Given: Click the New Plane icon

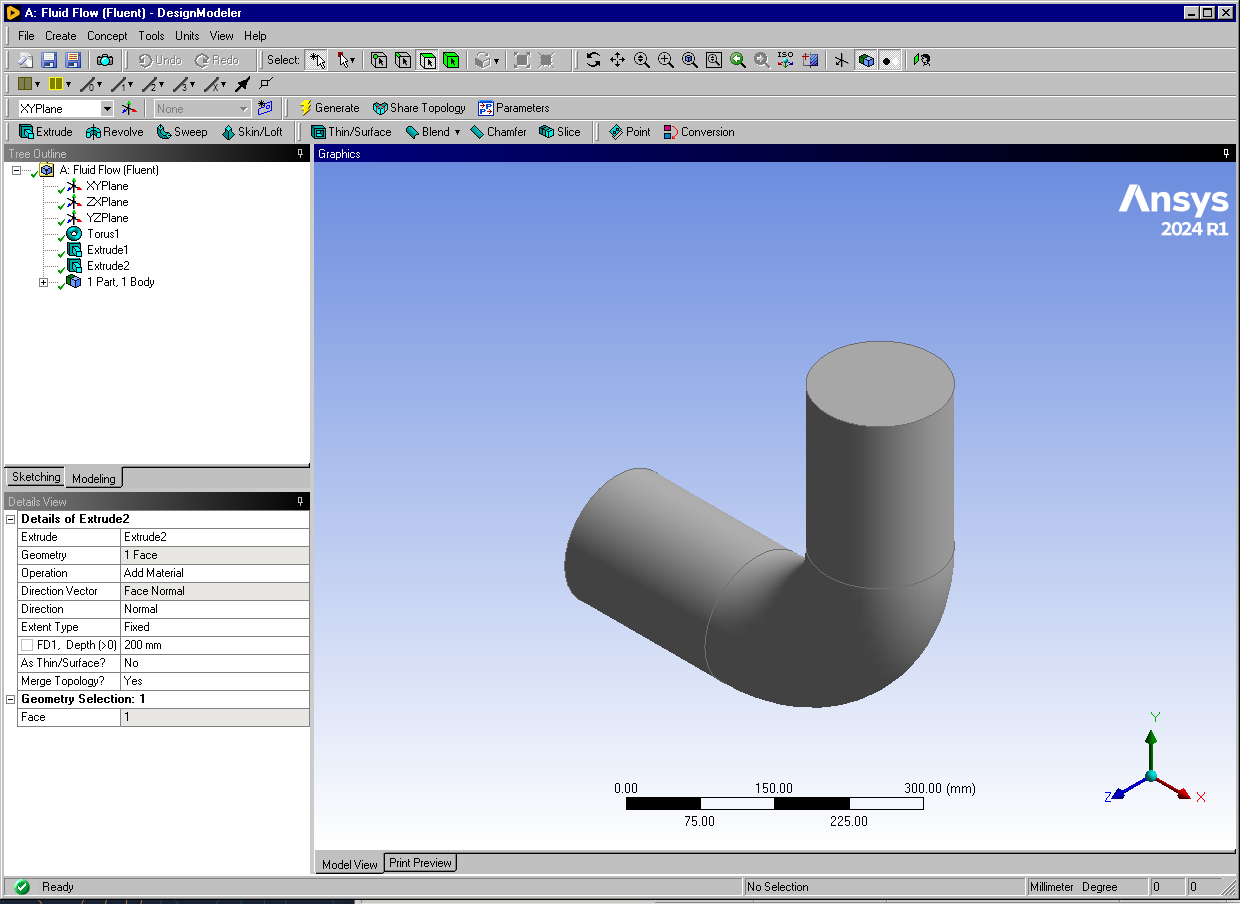Looking at the screenshot, I should 129,108.
